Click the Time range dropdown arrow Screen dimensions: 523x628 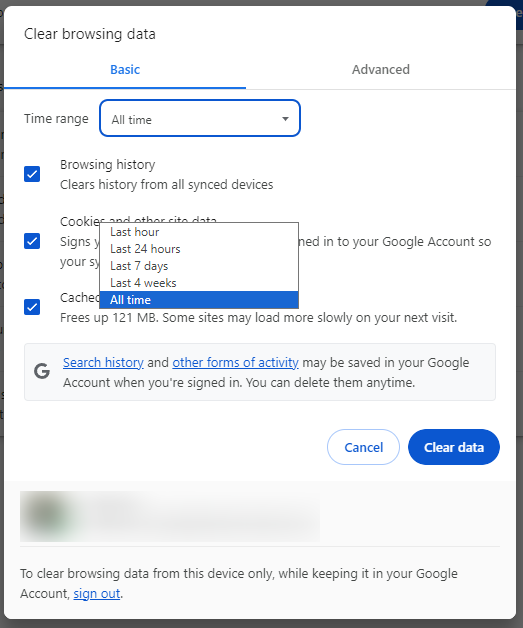point(285,119)
